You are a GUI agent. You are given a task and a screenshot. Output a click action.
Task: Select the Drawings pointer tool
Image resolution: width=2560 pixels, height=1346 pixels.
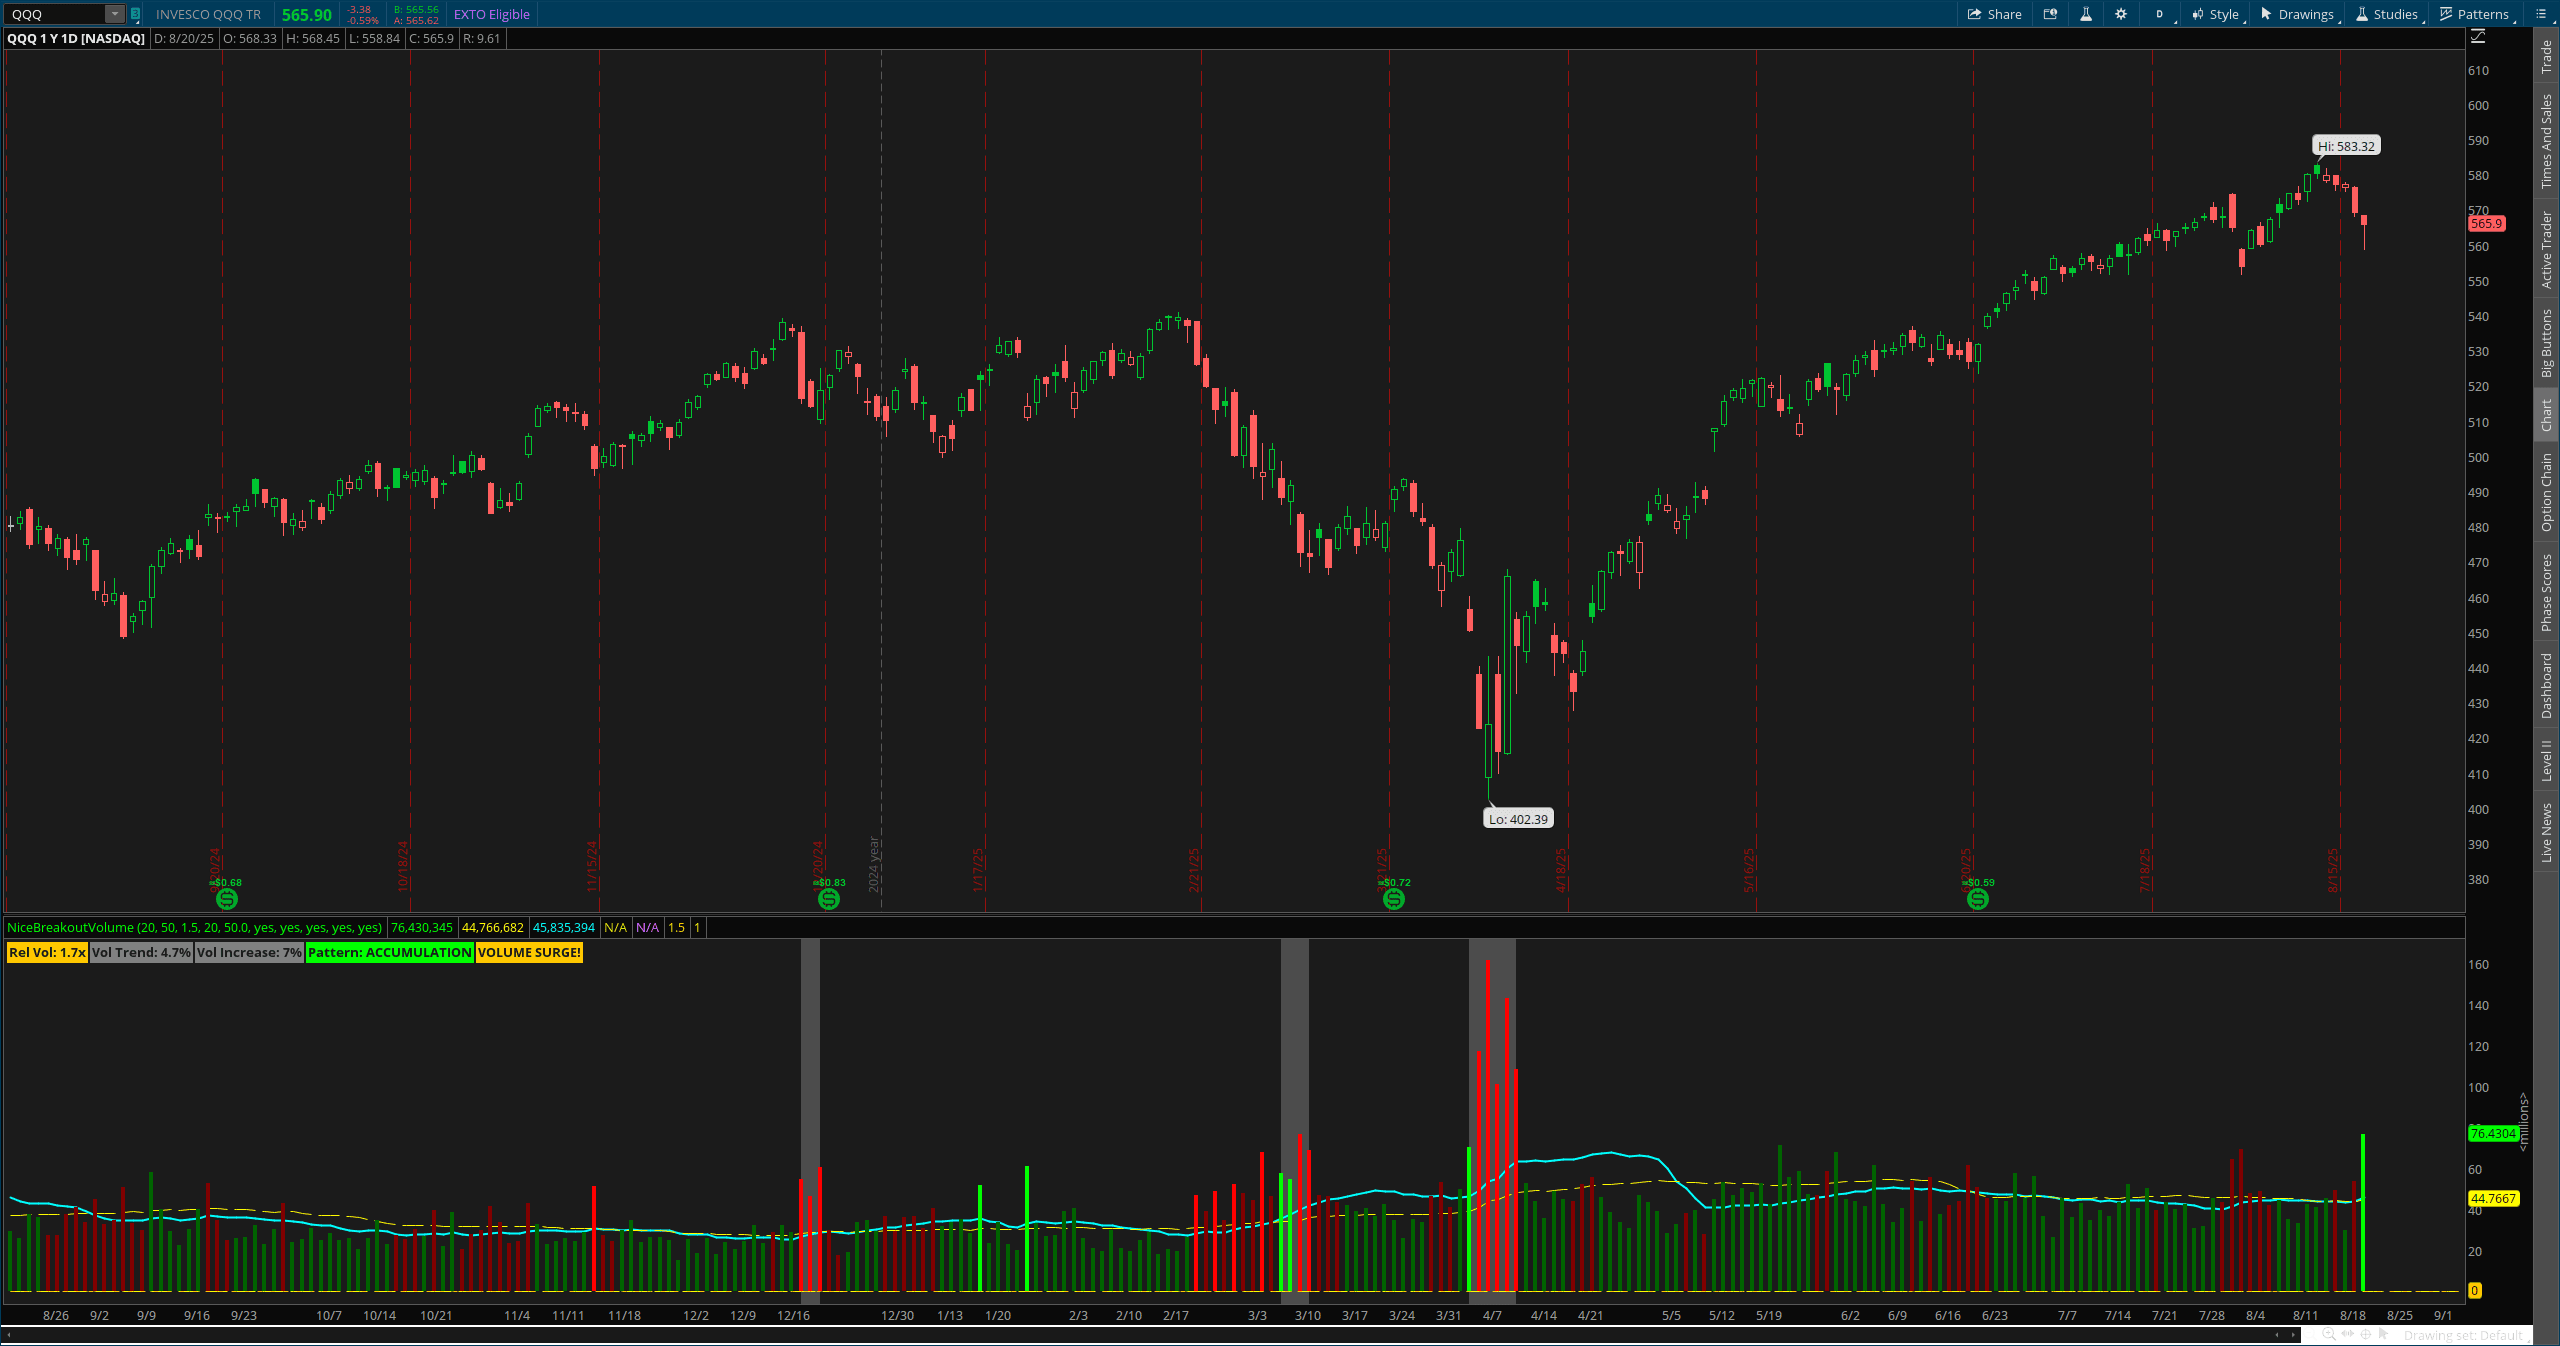[2265, 14]
